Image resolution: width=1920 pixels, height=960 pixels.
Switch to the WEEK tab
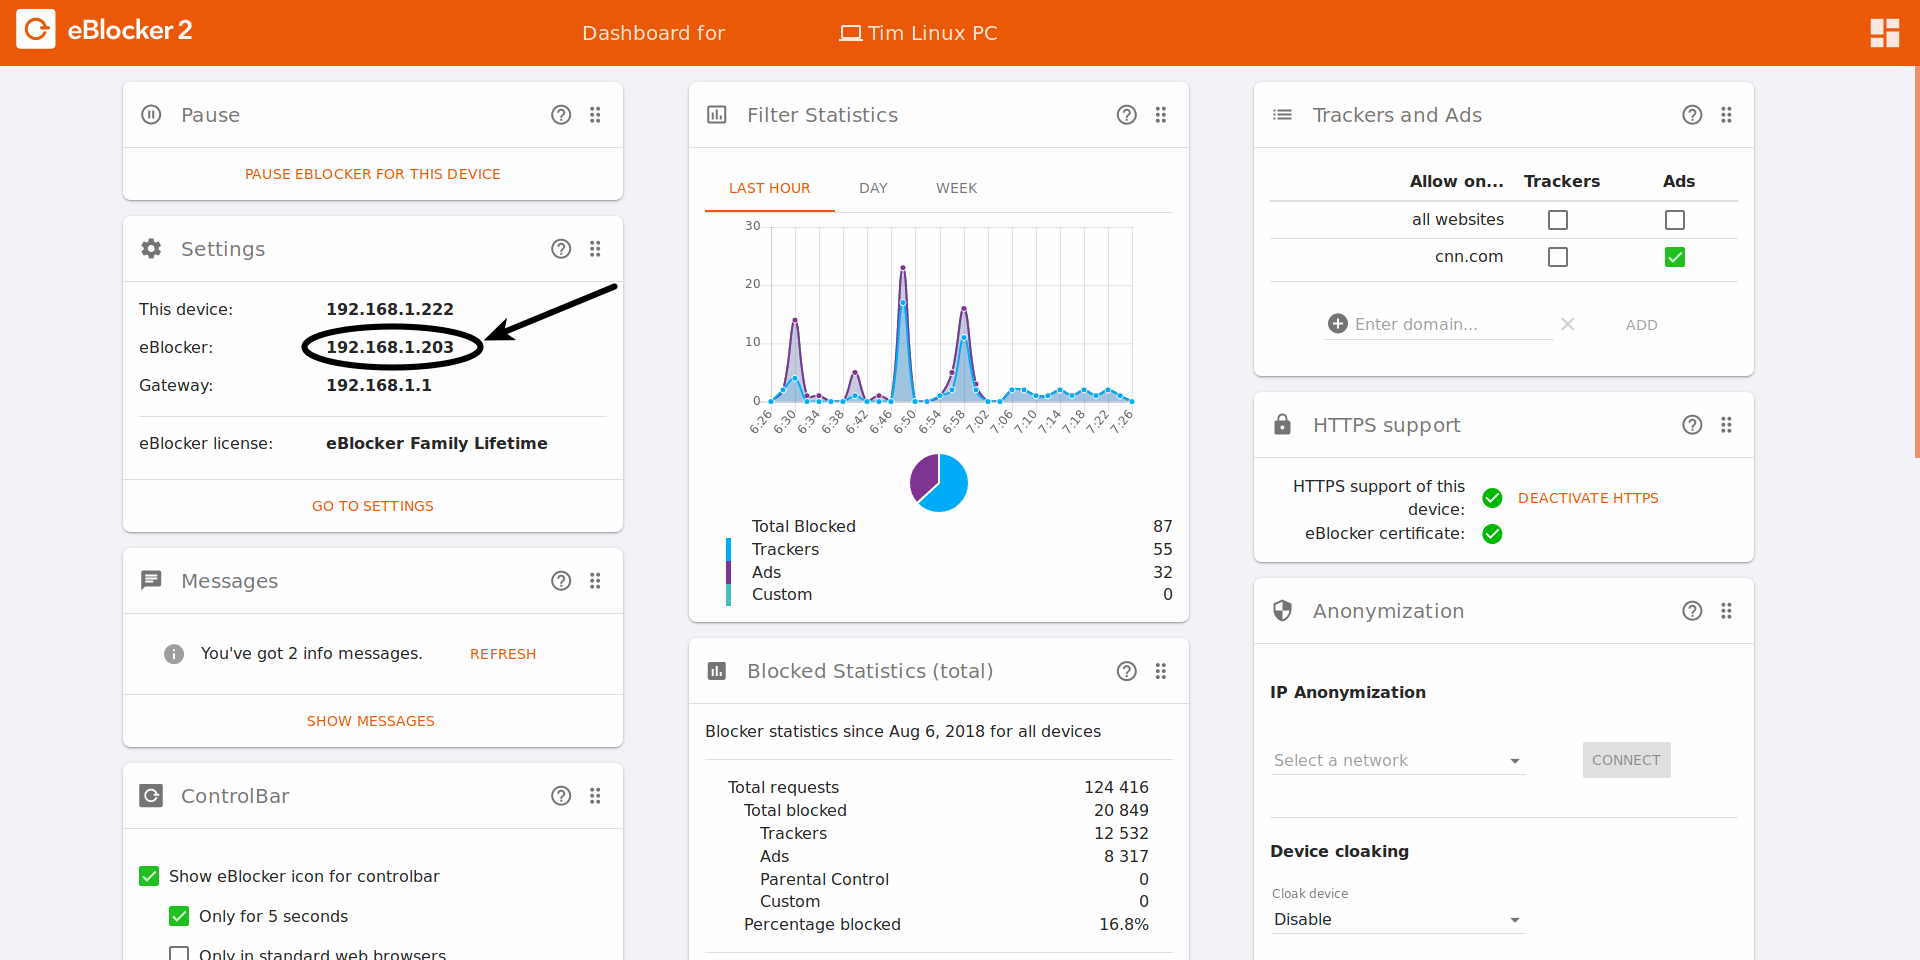(956, 188)
